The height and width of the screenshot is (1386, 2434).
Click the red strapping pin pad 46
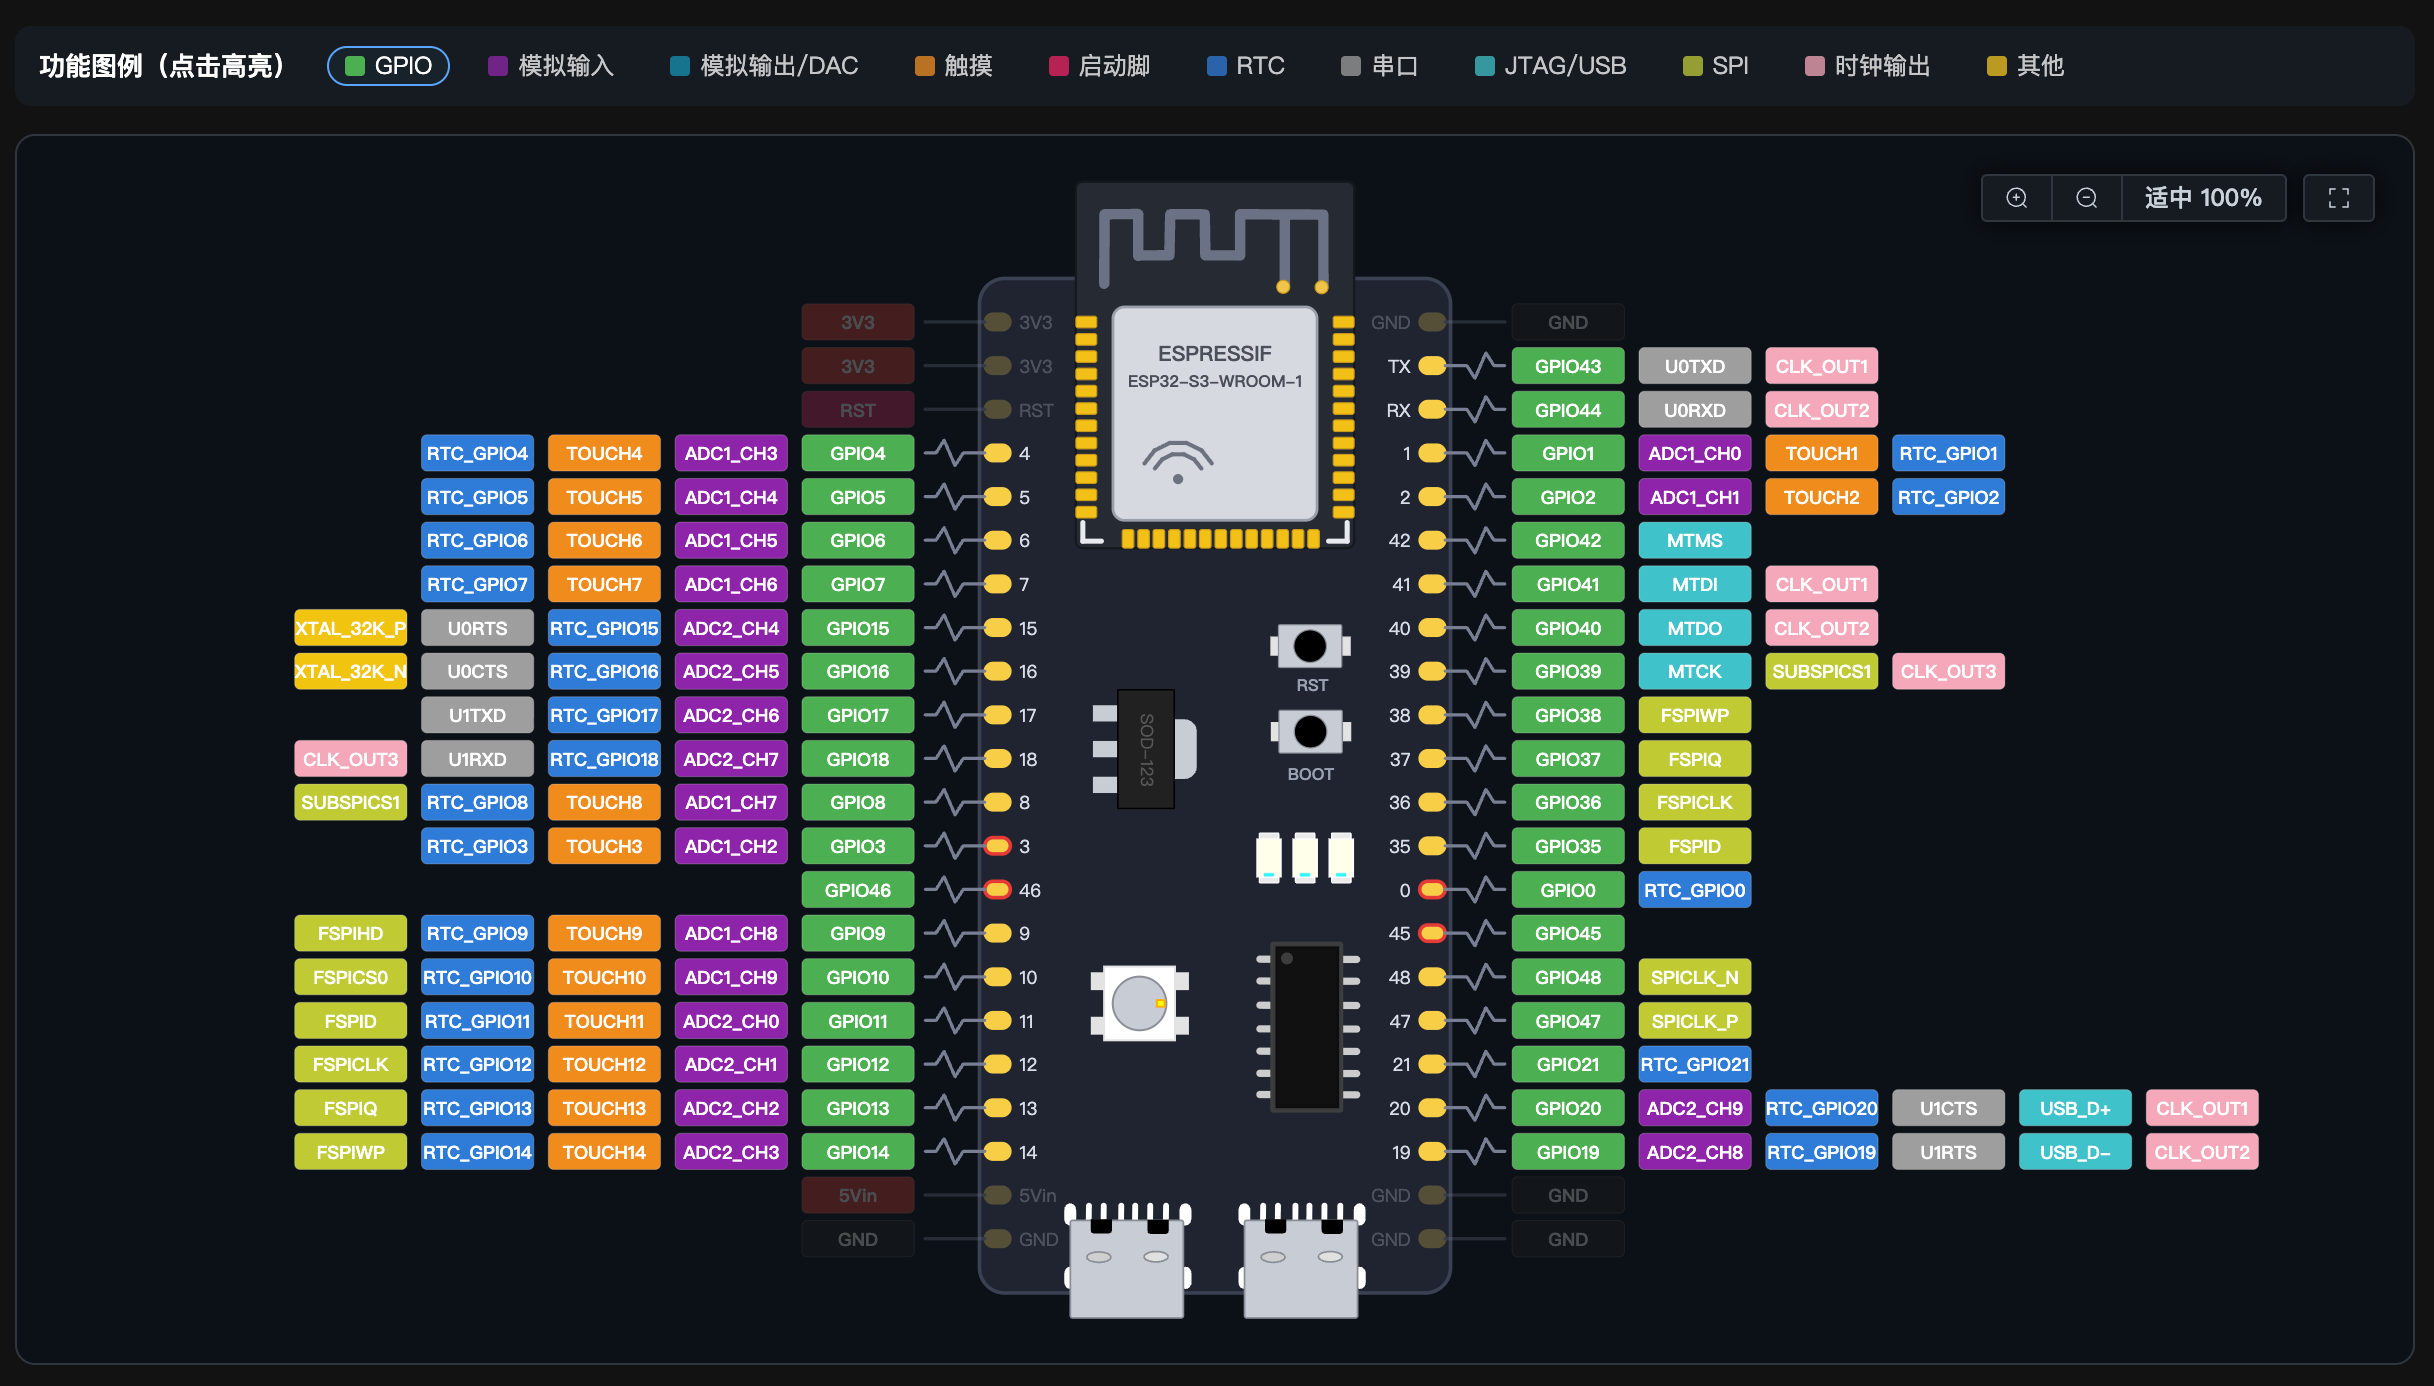998,890
